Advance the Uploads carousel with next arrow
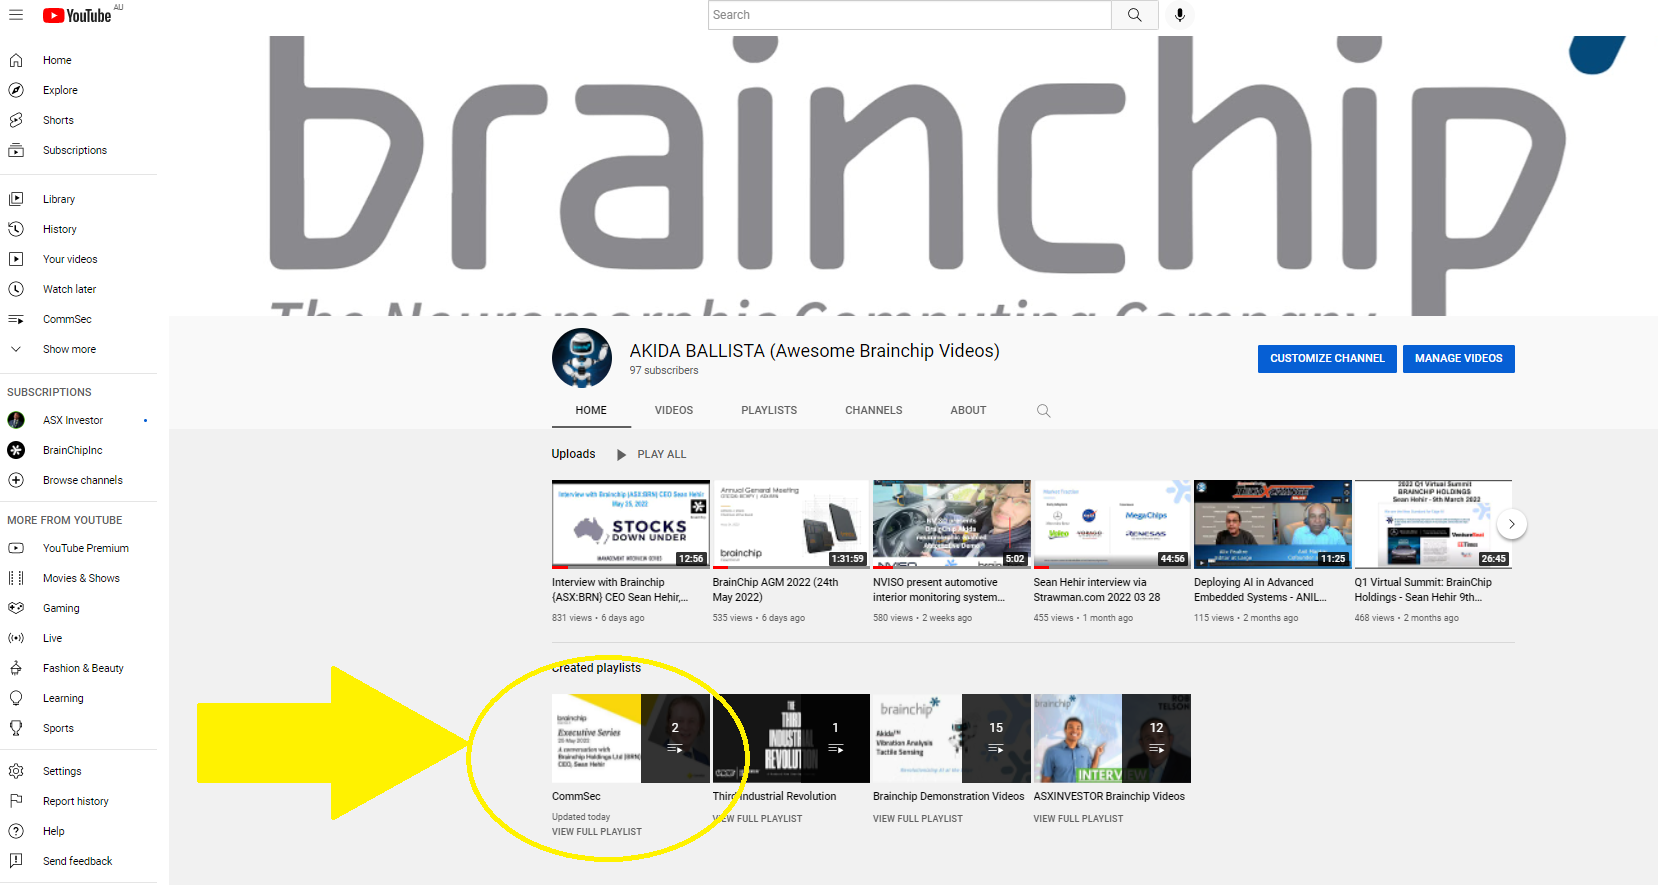This screenshot has width=1658, height=885. (x=1511, y=524)
